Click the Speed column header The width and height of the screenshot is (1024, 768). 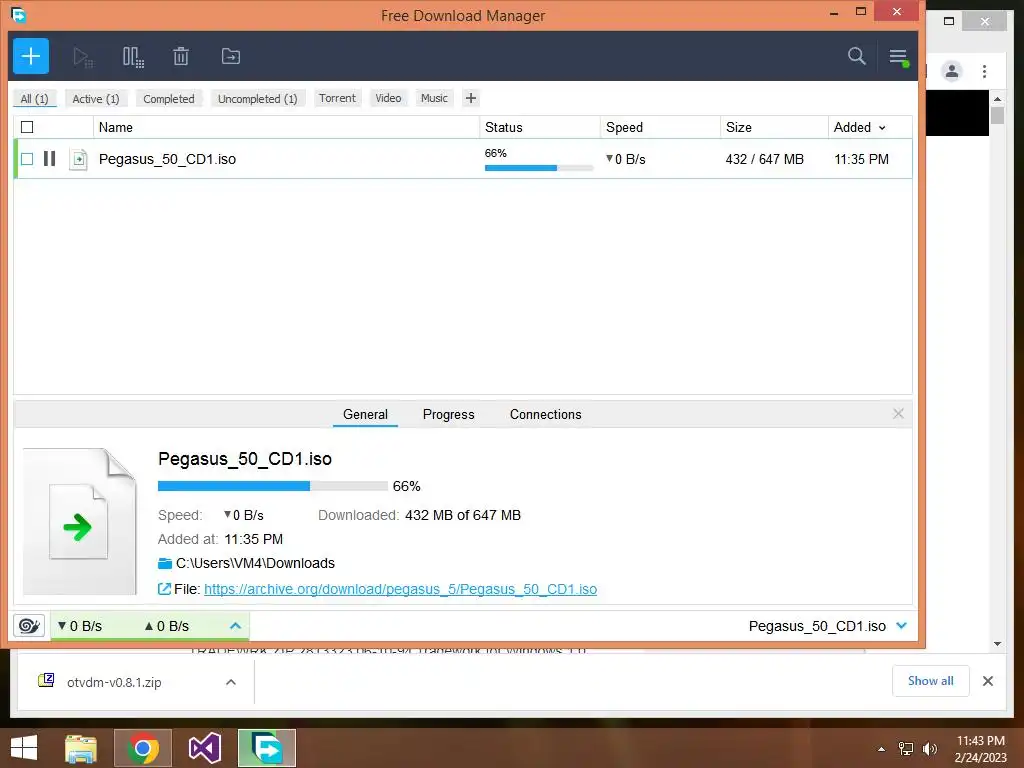[x=660, y=127]
